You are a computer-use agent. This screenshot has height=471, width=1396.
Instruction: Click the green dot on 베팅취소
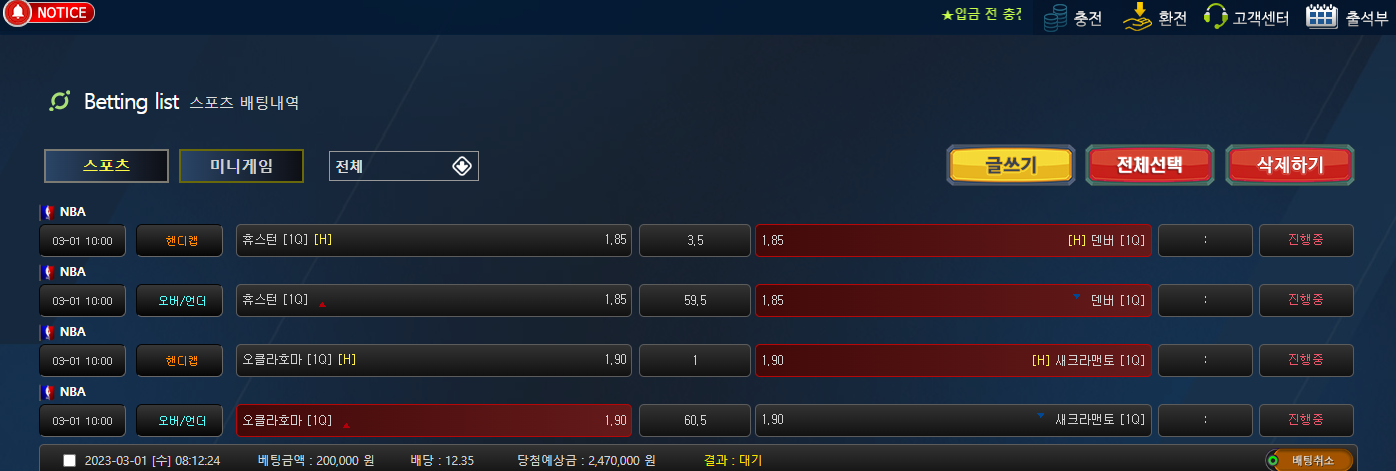tap(1273, 461)
